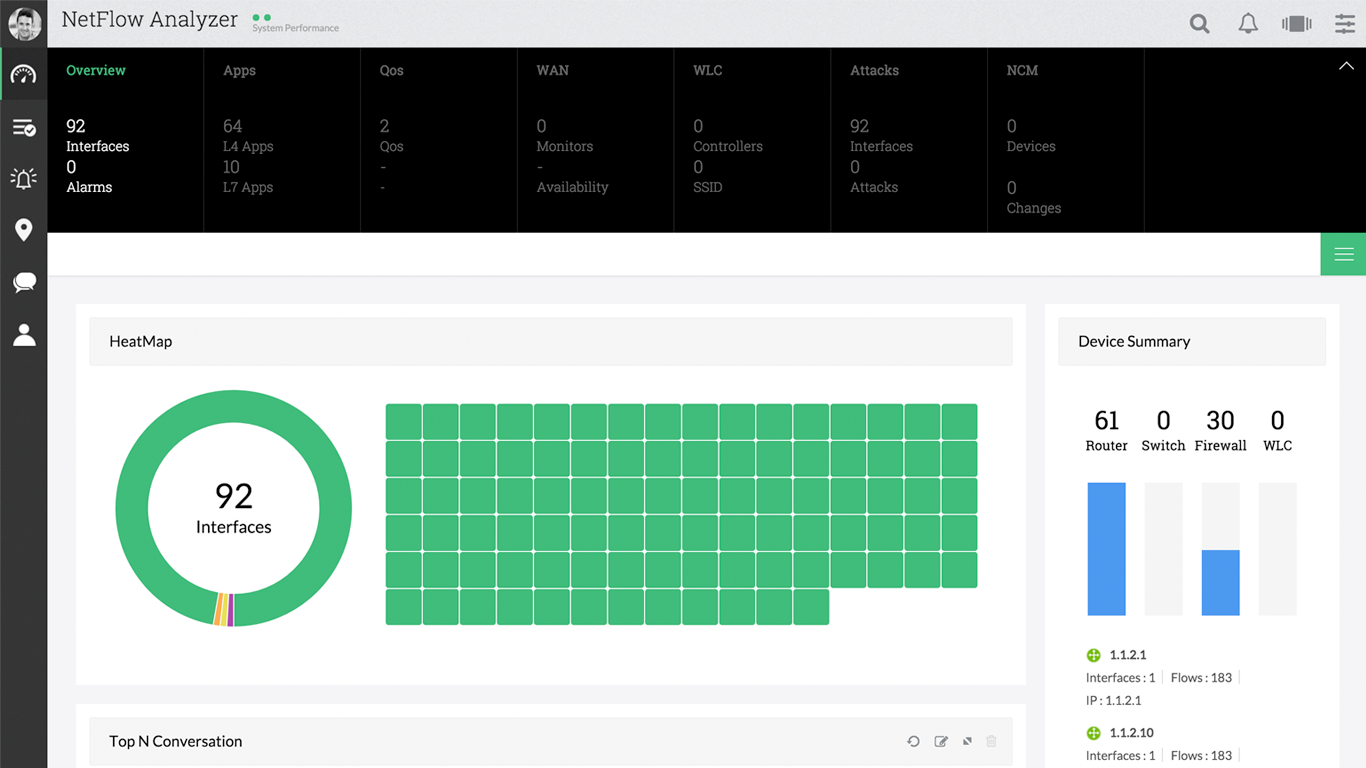Click the IP : 1.1.2.1 line

(x=1114, y=701)
